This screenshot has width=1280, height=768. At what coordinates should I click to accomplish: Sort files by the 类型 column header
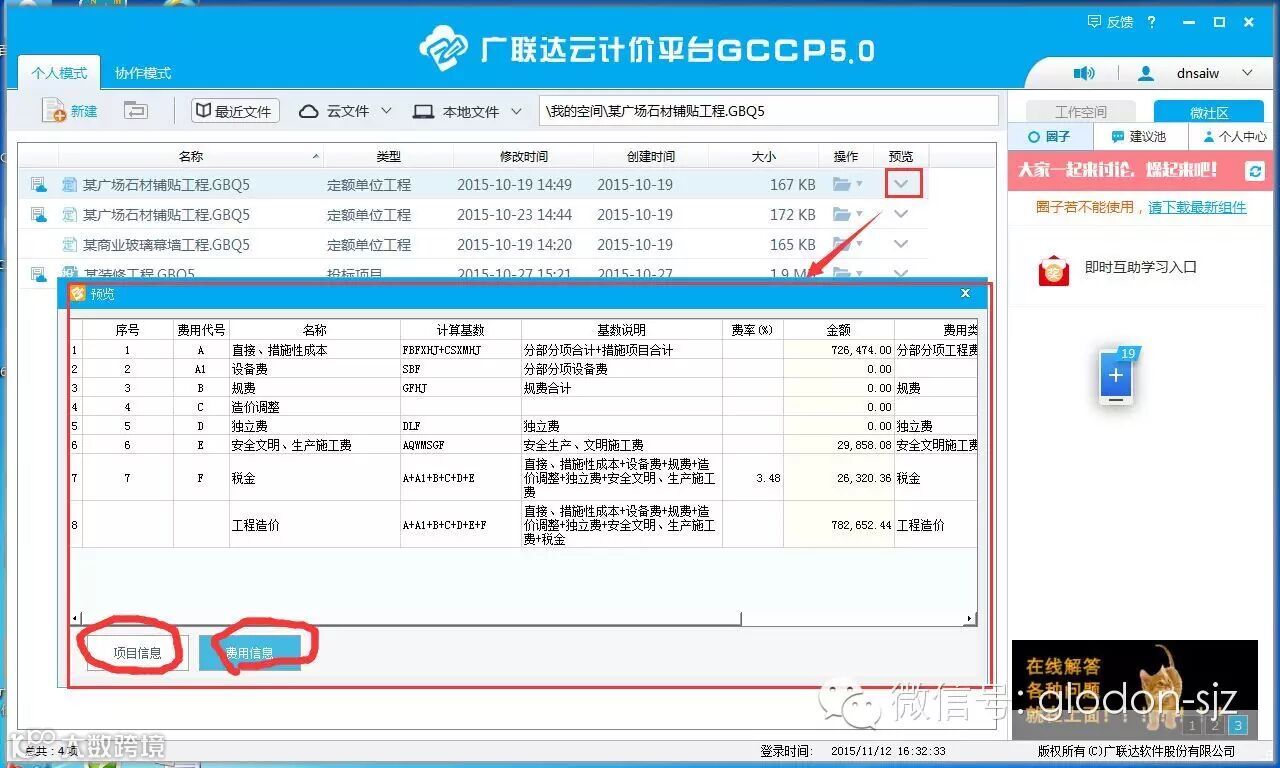388,156
